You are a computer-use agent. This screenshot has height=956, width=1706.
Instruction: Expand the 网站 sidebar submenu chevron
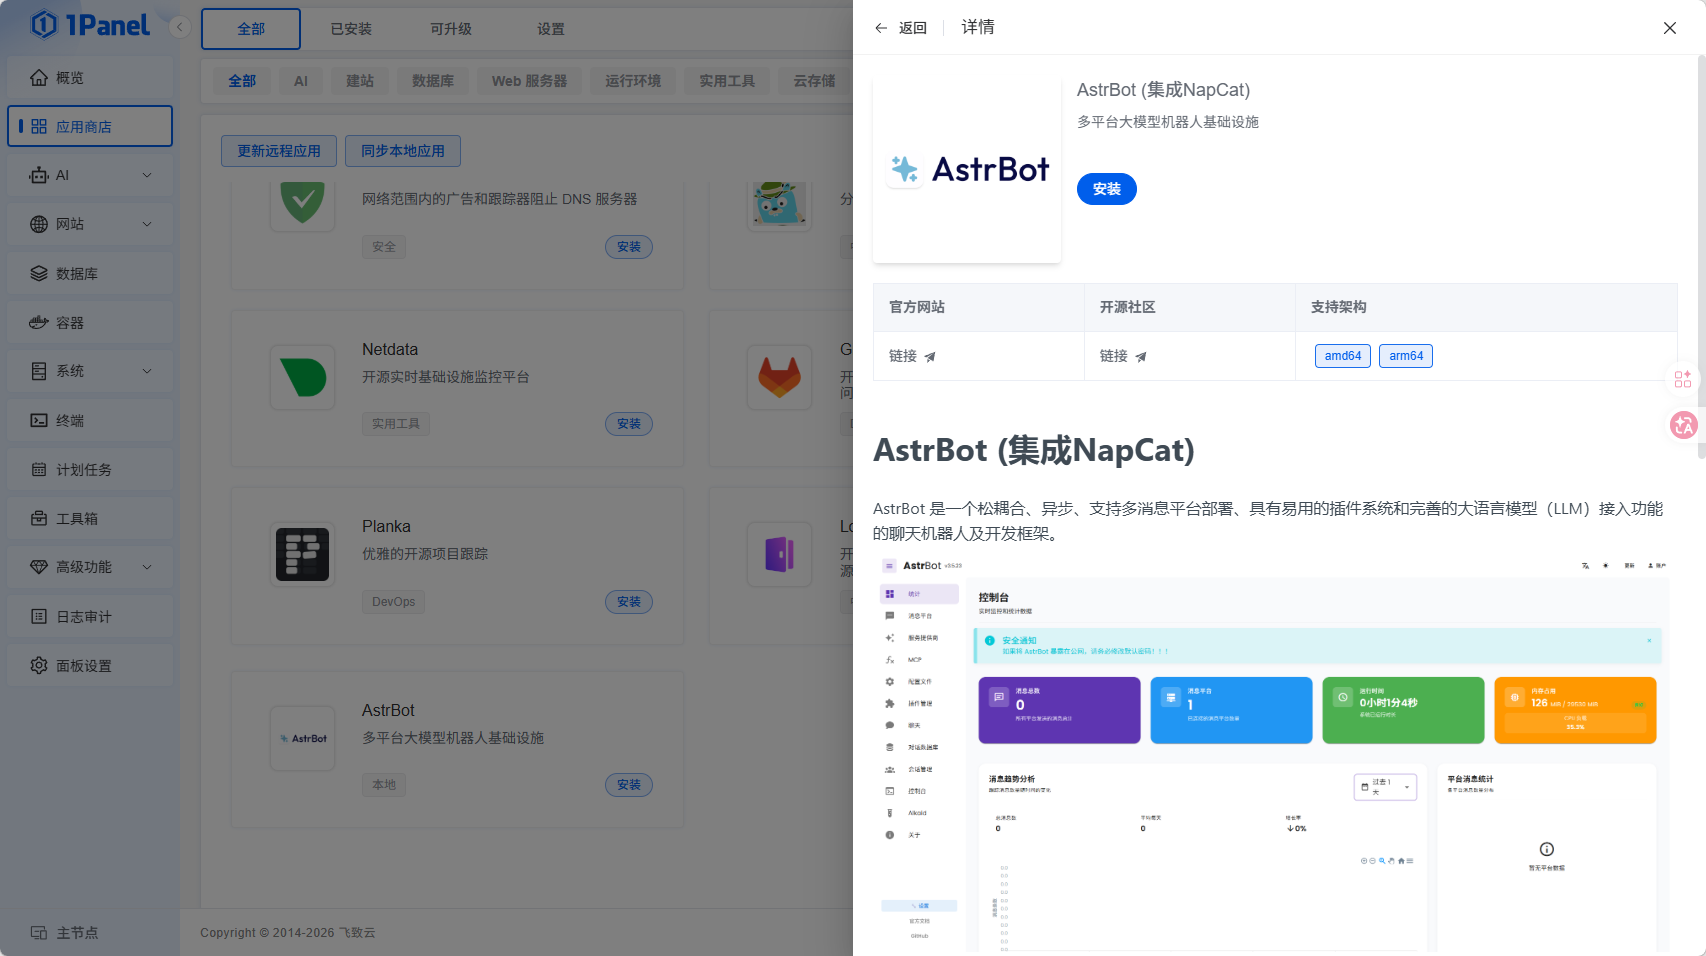[147, 224]
